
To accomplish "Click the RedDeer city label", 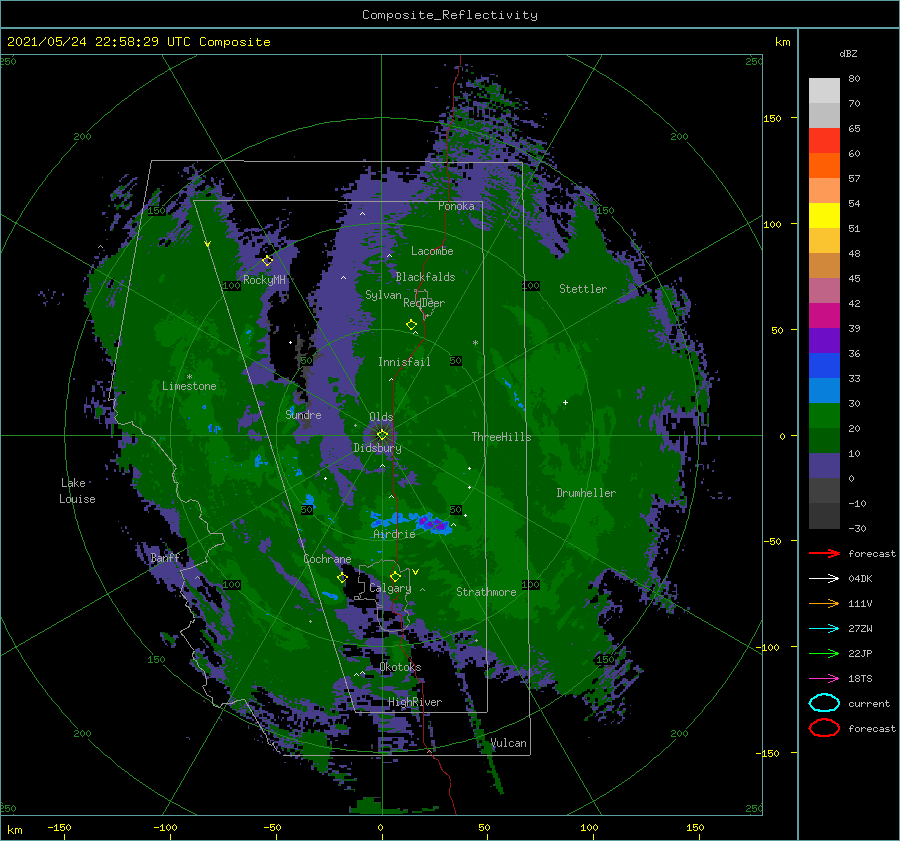I will point(424,303).
